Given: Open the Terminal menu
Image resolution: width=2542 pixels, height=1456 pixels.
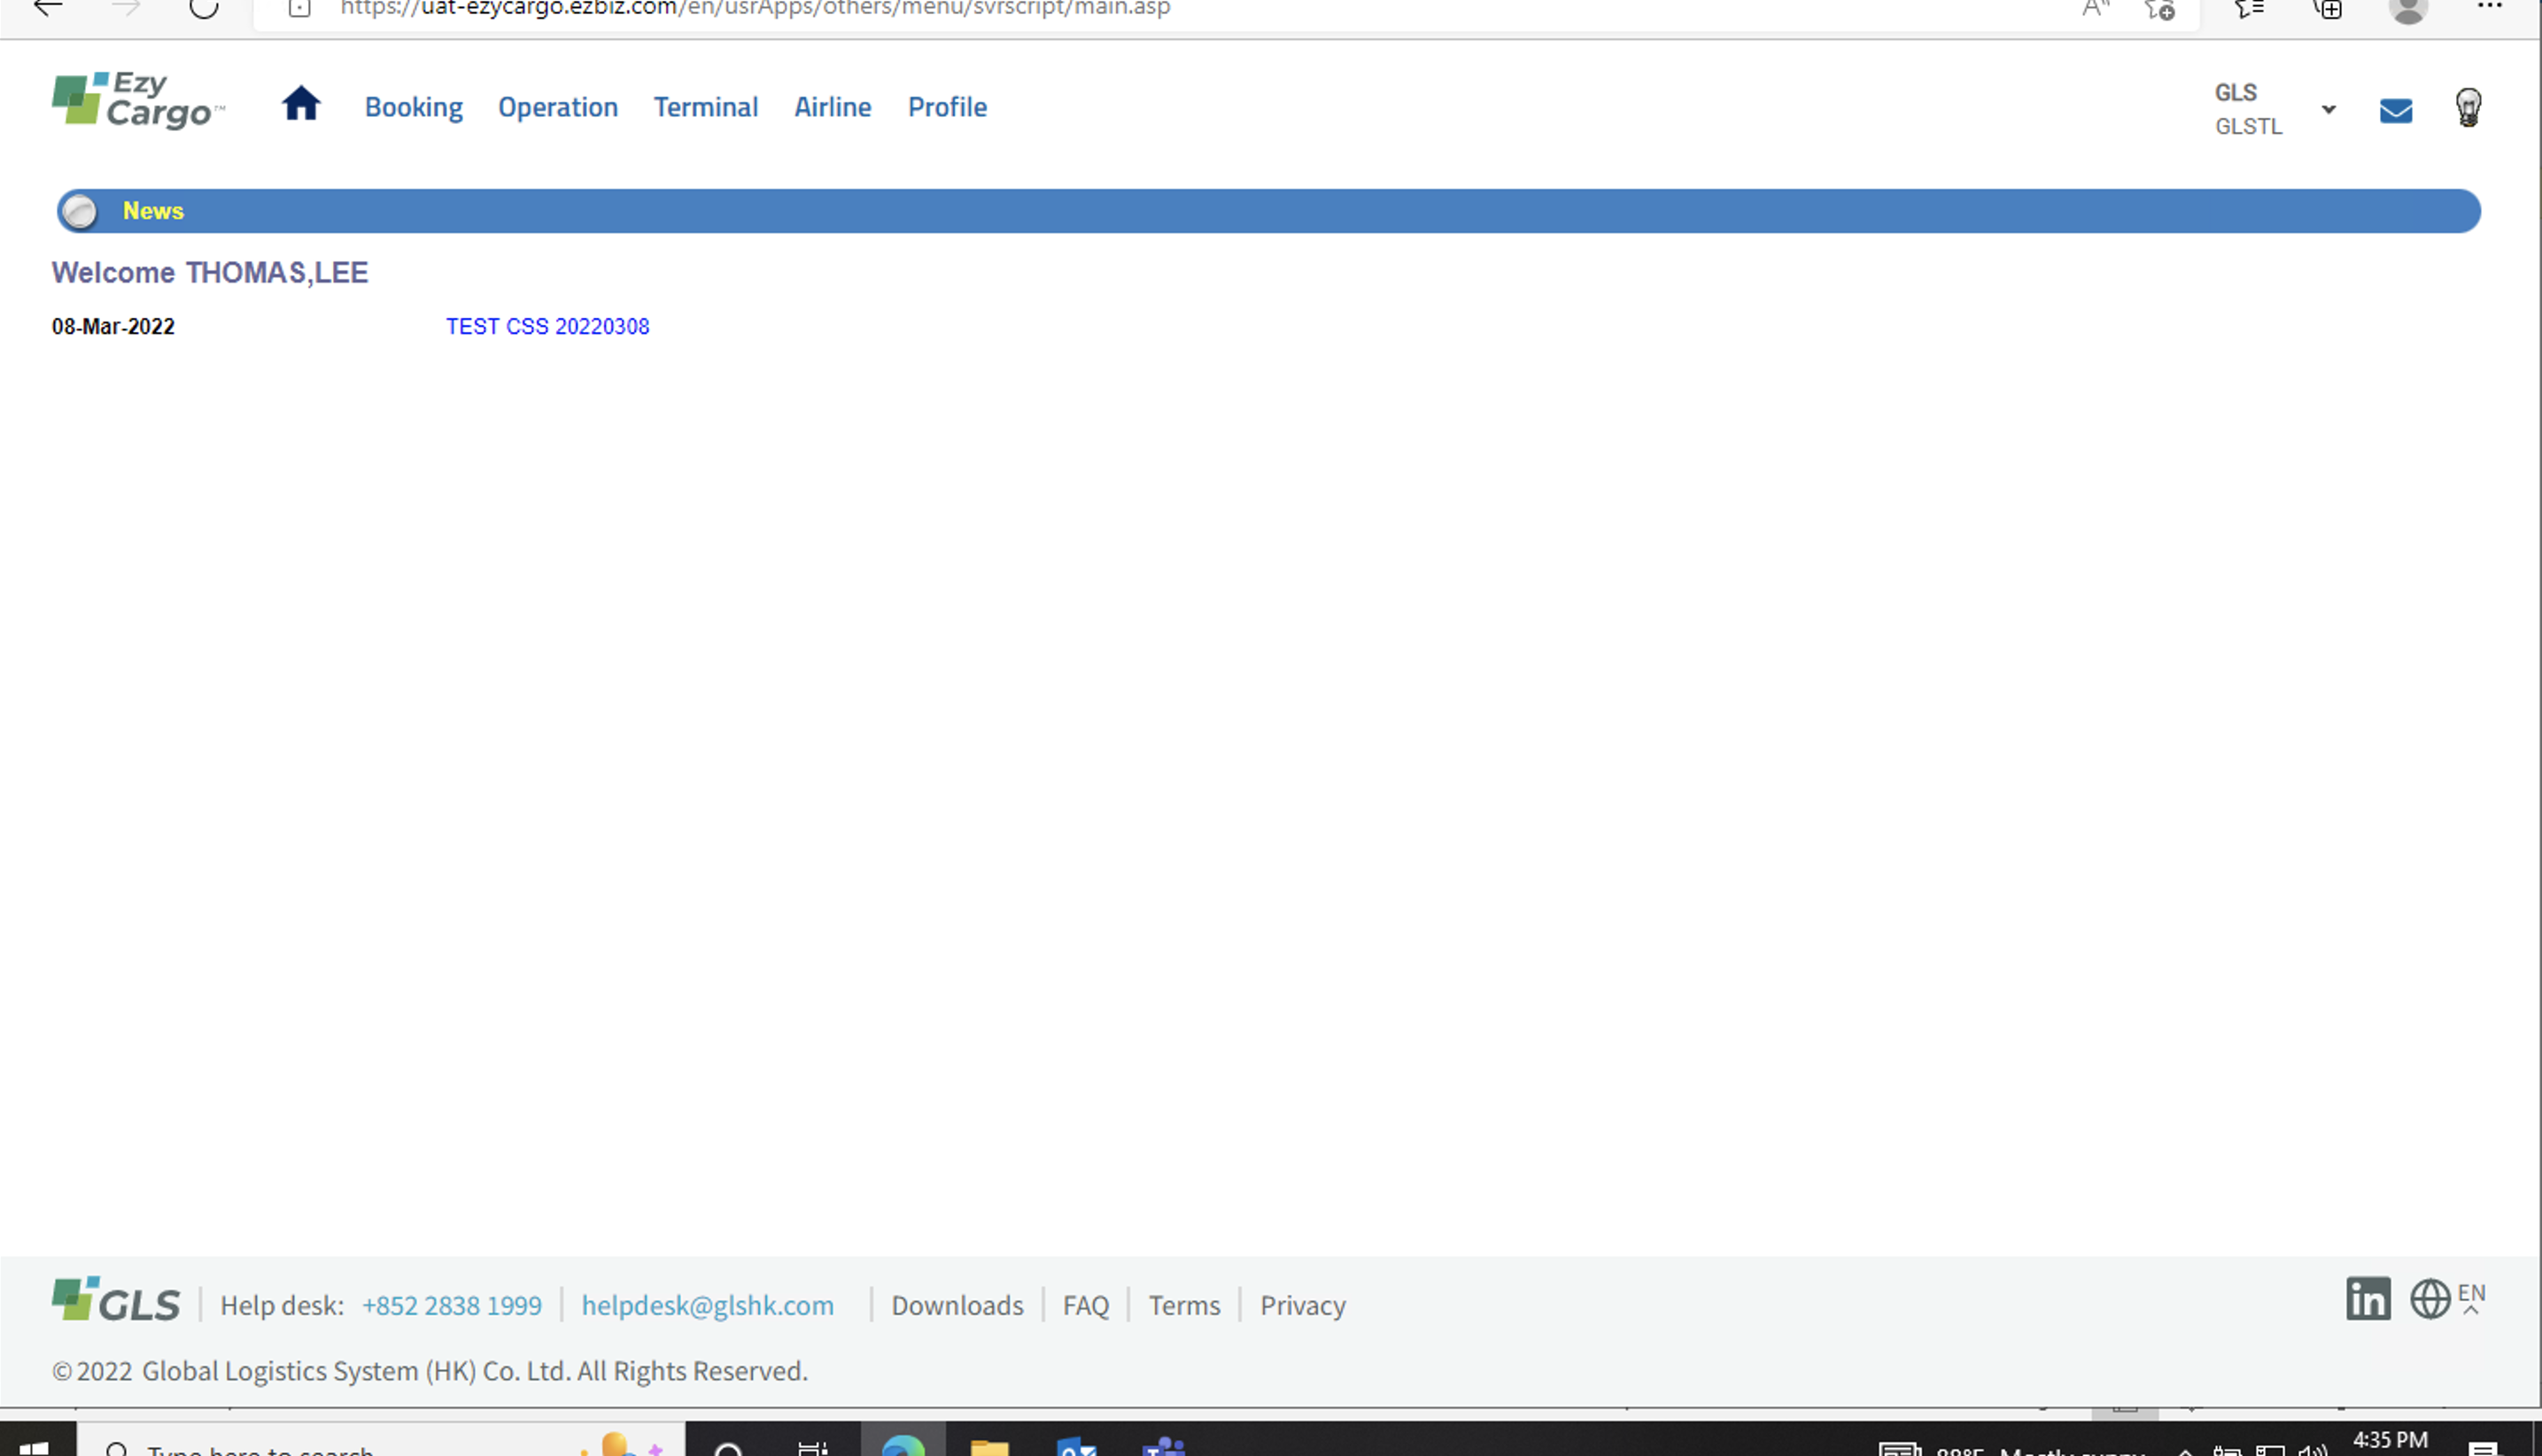Looking at the screenshot, I should (x=705, y=107).
